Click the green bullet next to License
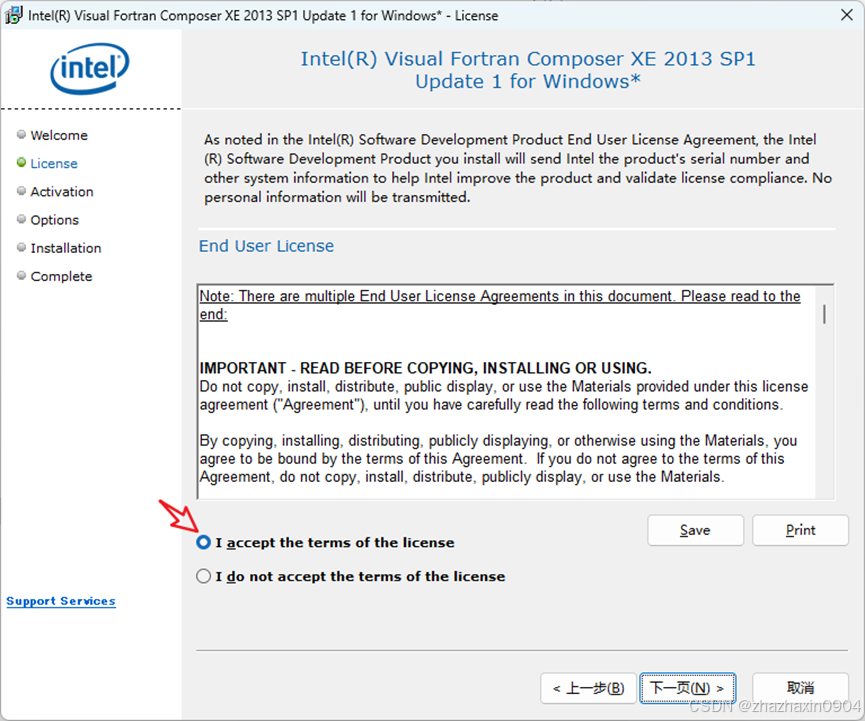 (x=22, y=162)
